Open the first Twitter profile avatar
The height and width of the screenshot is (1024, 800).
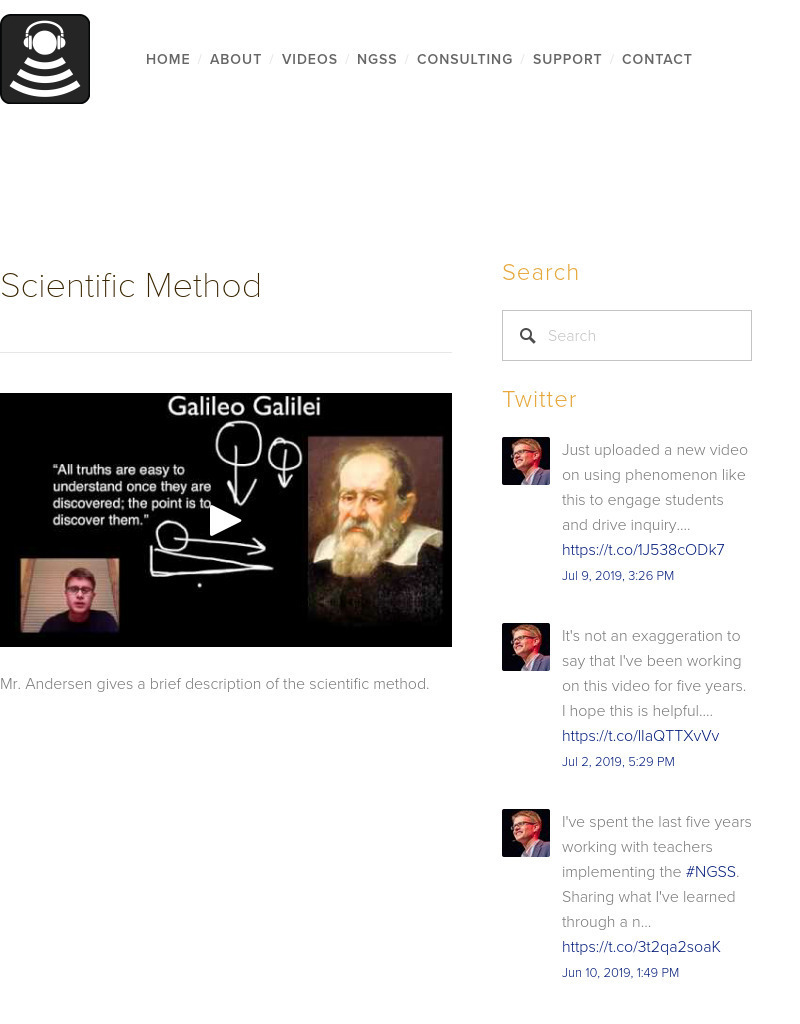coord(525,461)
